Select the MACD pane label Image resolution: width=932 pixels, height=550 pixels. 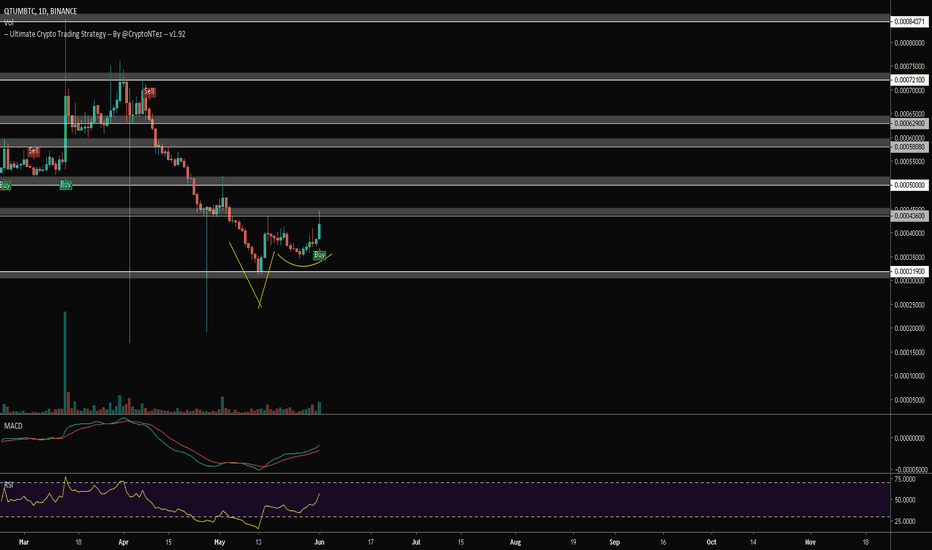(13, 426)
